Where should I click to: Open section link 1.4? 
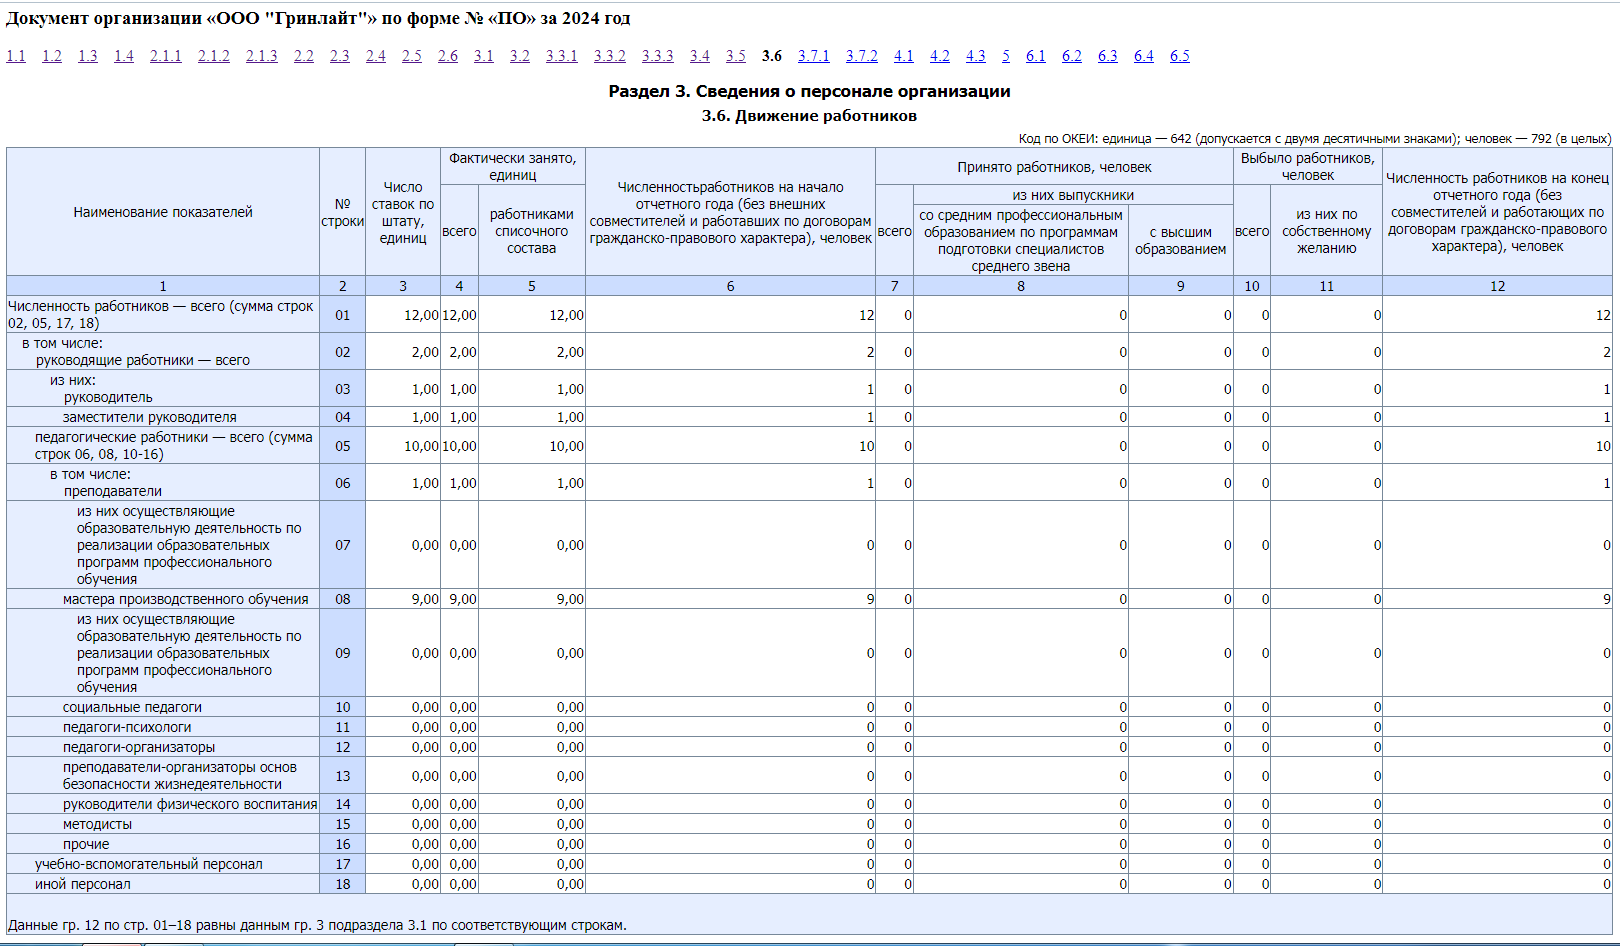(x=124, y=56)
